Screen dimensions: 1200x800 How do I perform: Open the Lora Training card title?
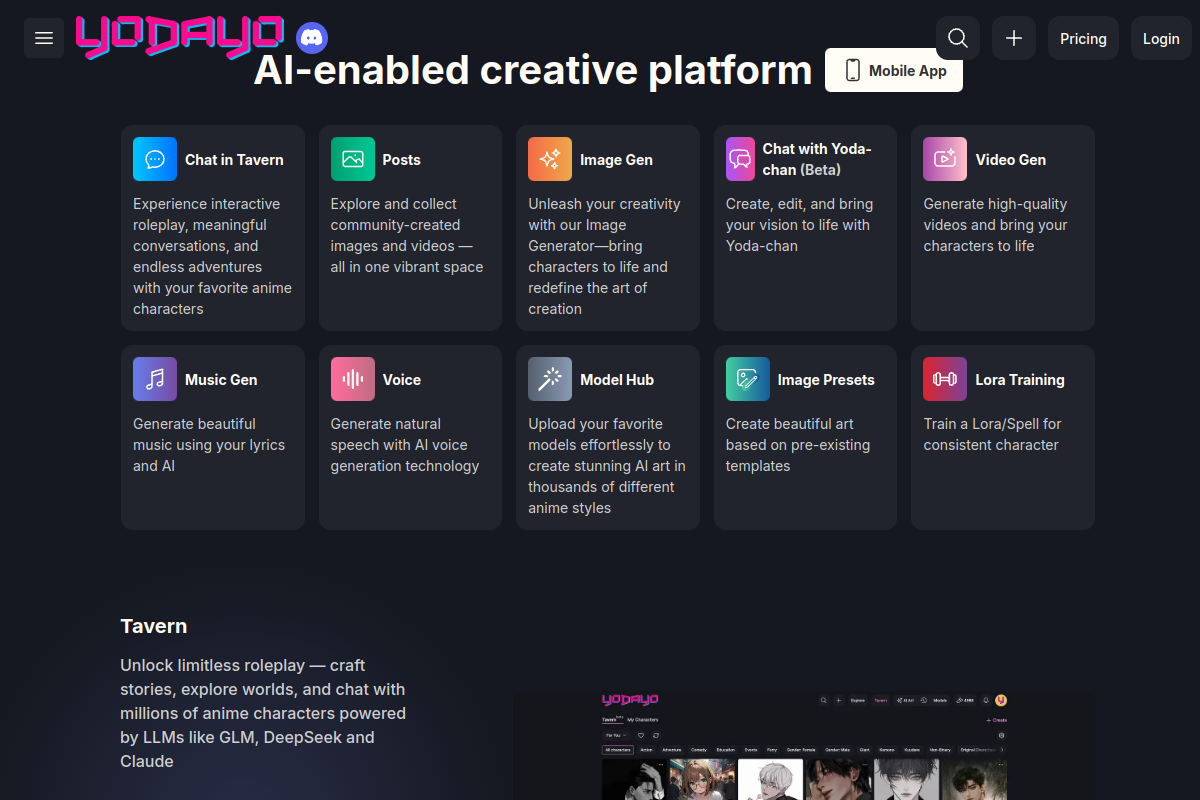[x=1020, y=379]
